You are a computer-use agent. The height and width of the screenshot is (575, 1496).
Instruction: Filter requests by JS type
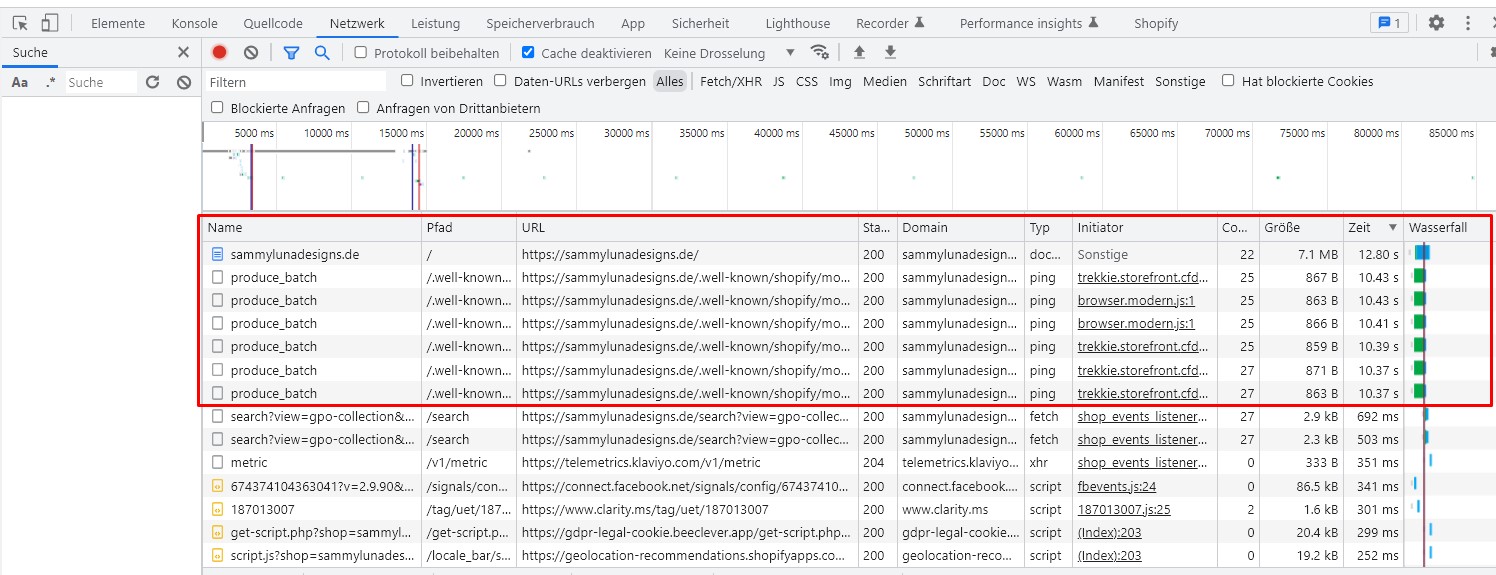pyautogui.click(x=779, y=82)
